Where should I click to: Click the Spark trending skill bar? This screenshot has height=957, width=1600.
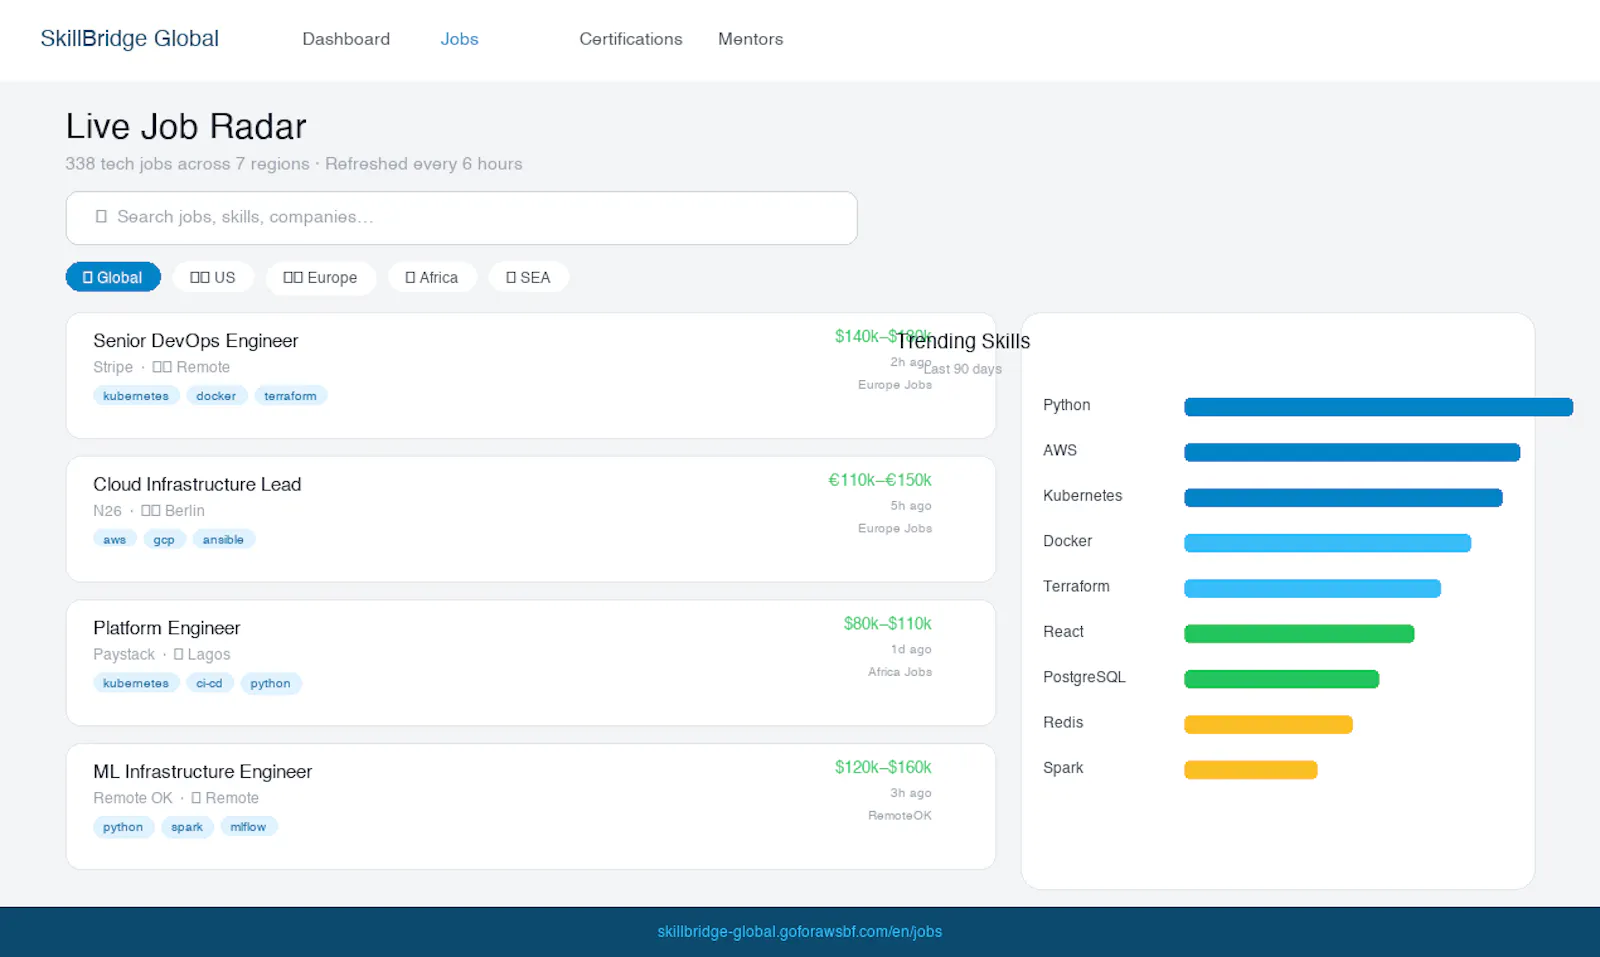coord(1250,770)
